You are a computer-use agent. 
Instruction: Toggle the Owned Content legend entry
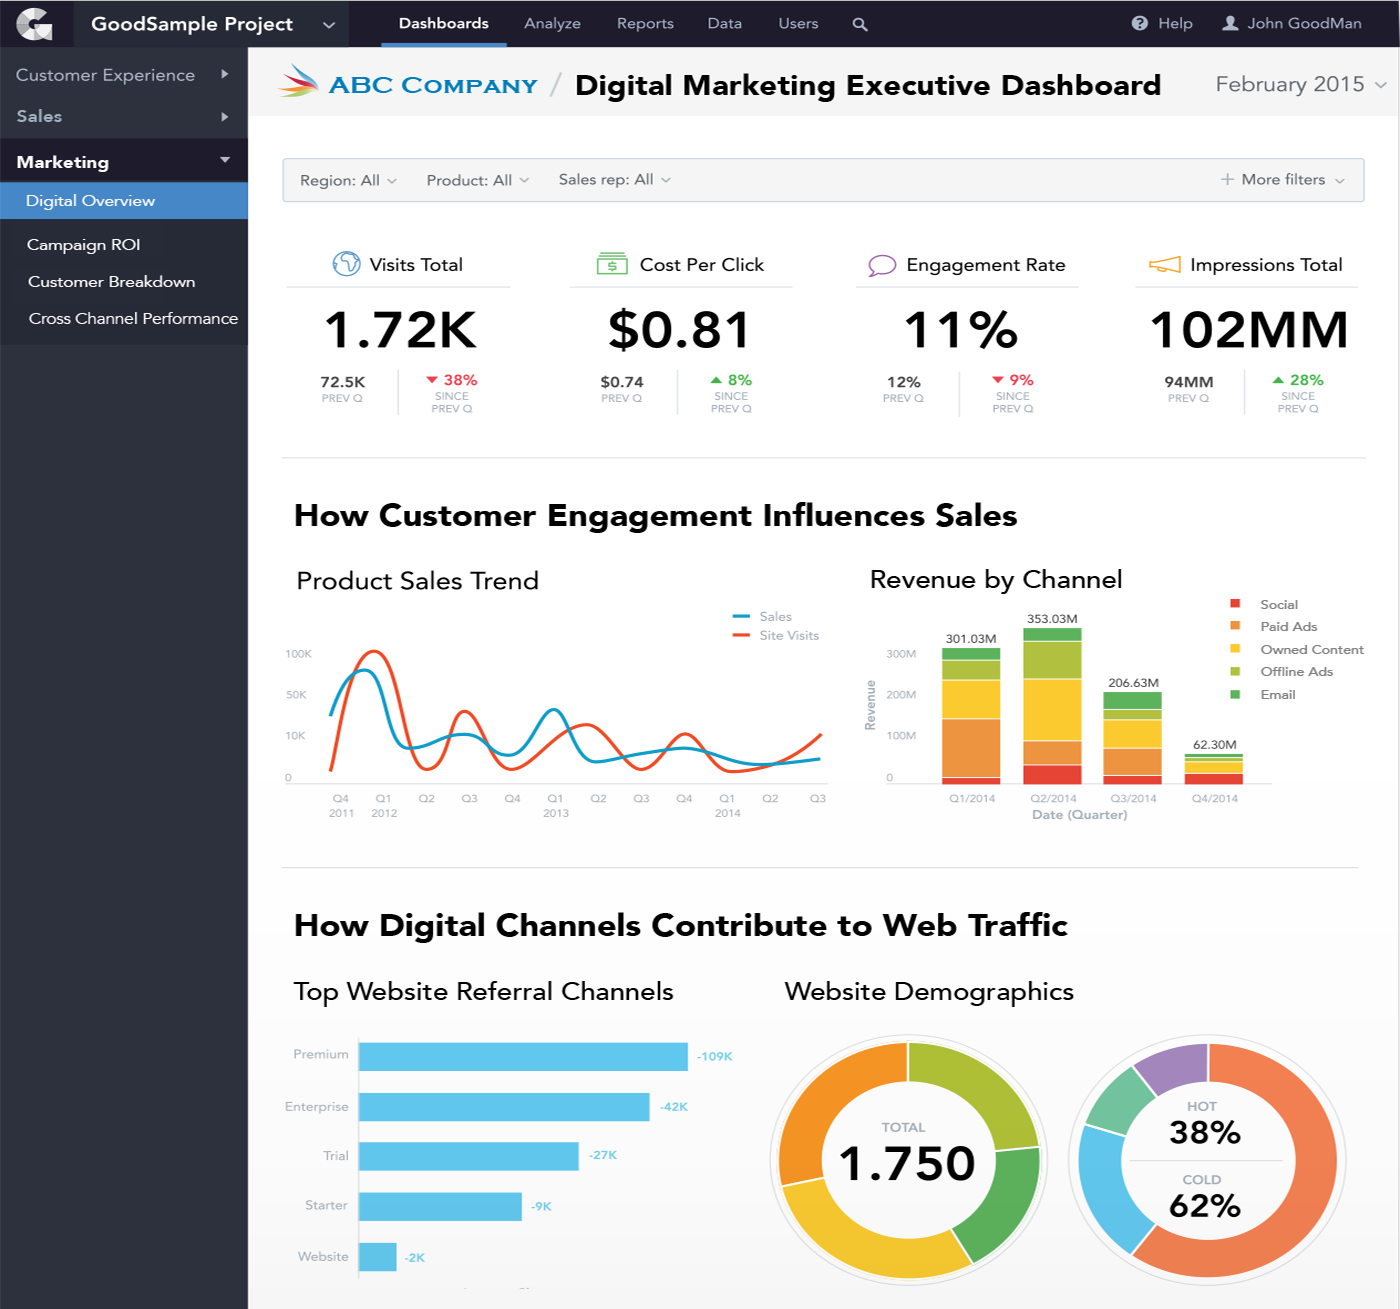[x=1296, y=649]
